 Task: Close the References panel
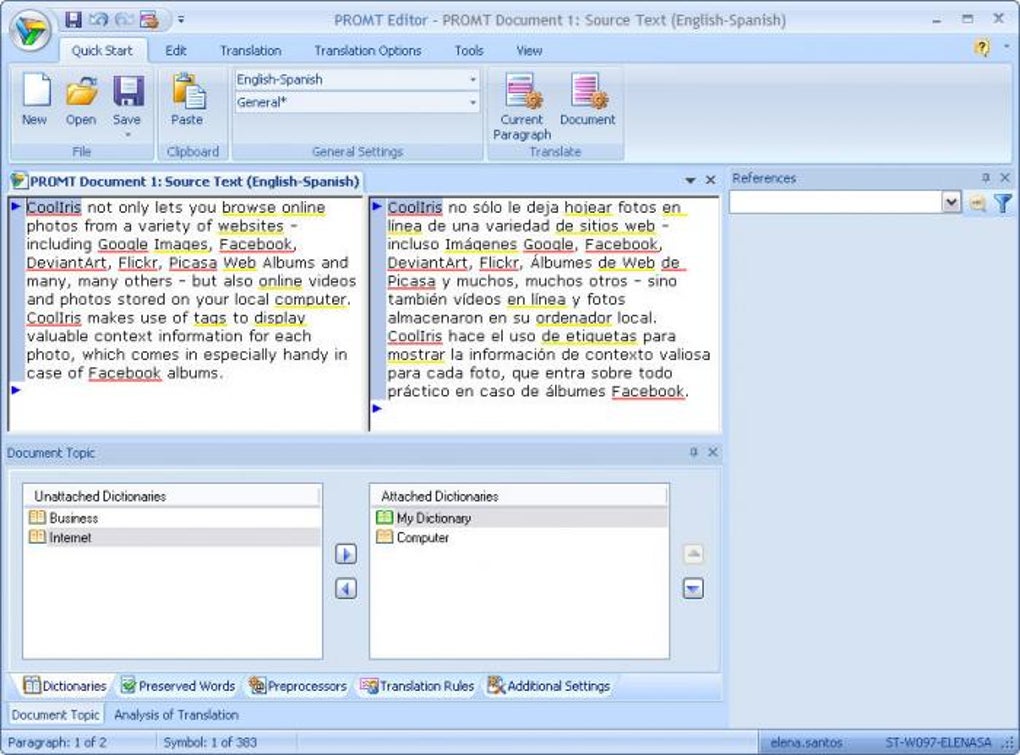tap(1005, 178)
